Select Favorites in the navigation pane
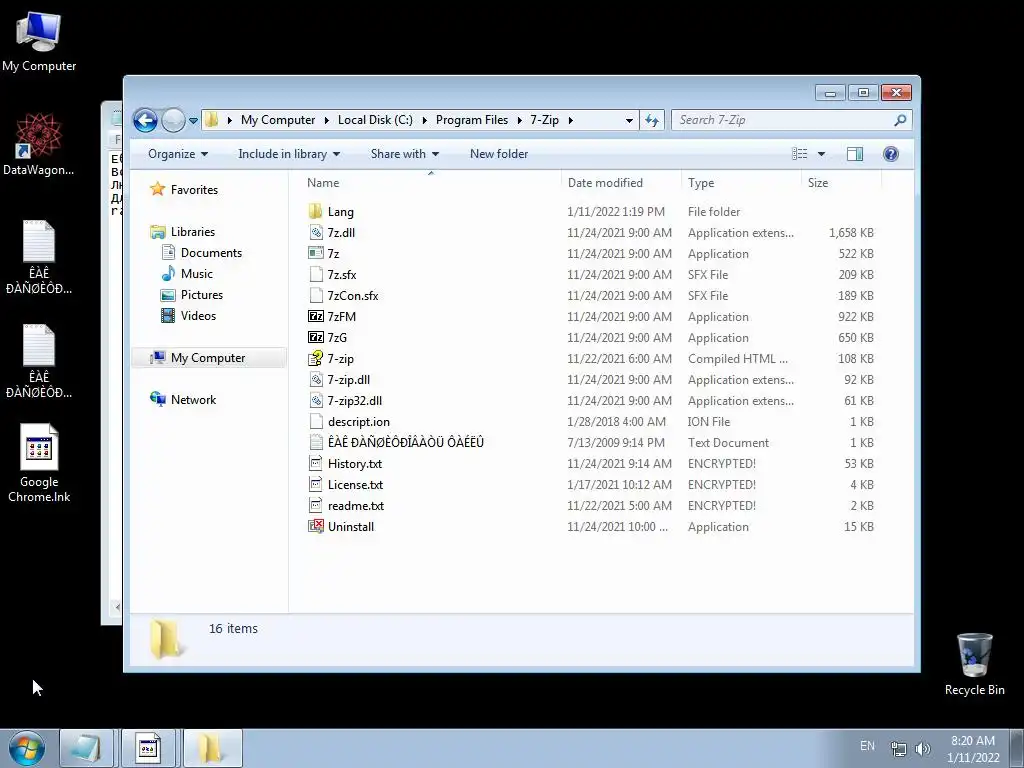Image resolution: width=1024 pixels, height=768 pixels. (x=194, y=189)
